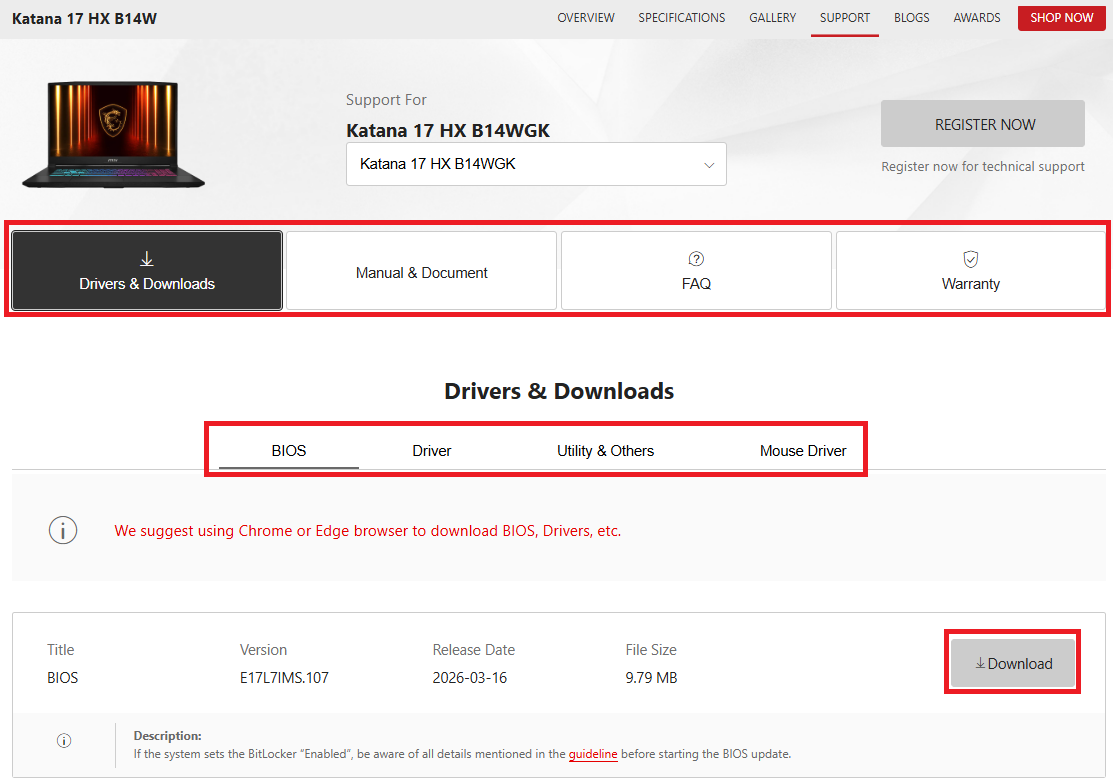Open the guideline link in Description

593,753
